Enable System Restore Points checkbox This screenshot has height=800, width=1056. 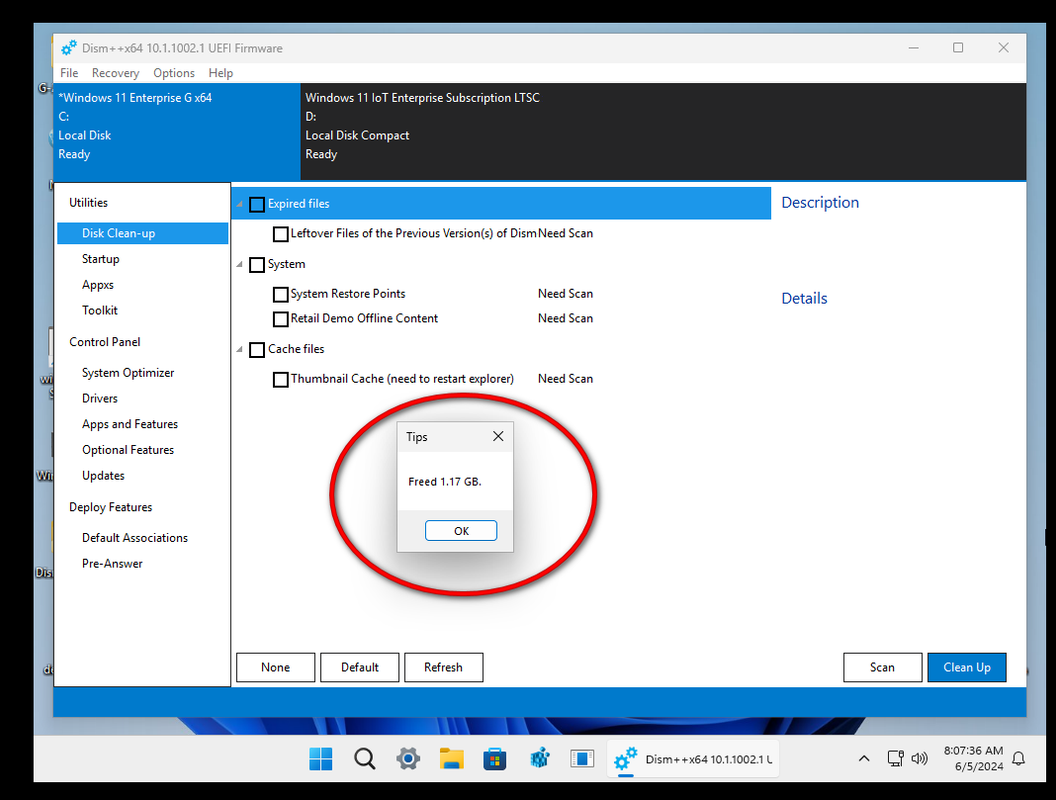(x=280, y=295)
